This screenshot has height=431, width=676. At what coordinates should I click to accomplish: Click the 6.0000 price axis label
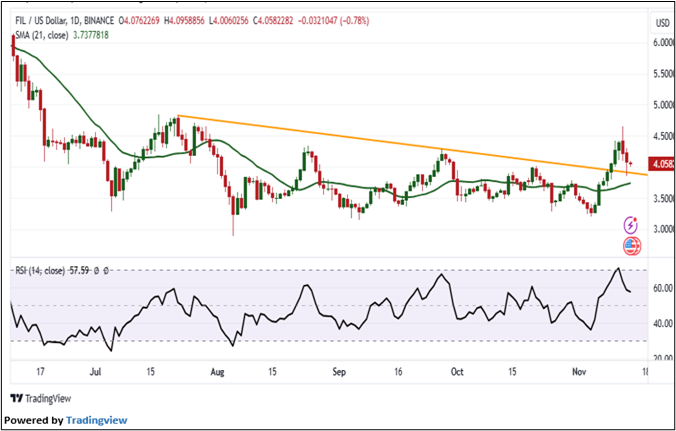(664, 44)
